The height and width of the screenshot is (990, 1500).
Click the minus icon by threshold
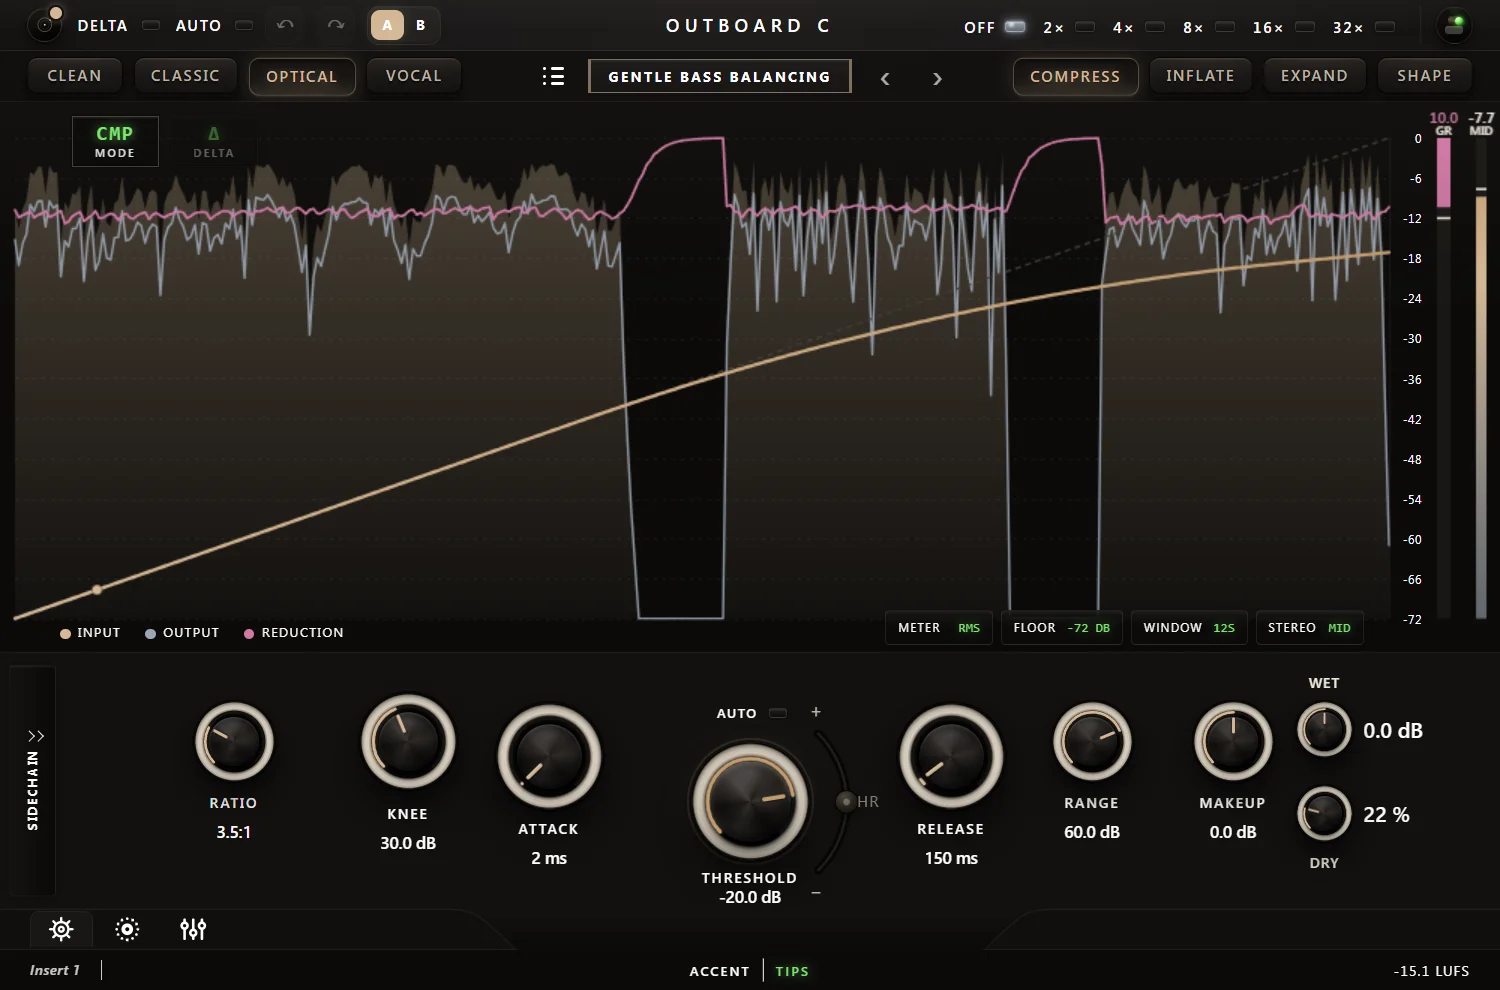coord(816,892)
